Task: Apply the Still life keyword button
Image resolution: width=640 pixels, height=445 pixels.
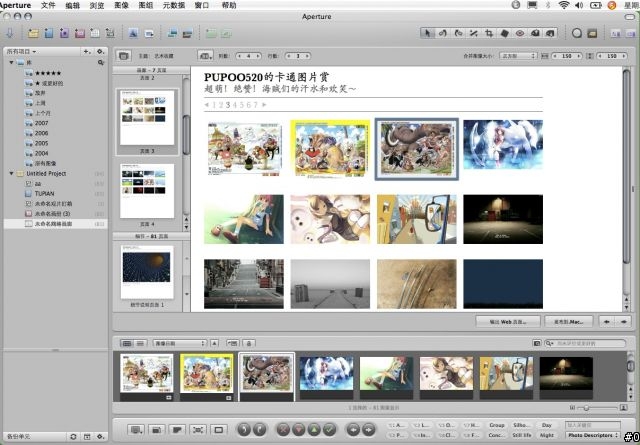Action: tap(521, 435)
